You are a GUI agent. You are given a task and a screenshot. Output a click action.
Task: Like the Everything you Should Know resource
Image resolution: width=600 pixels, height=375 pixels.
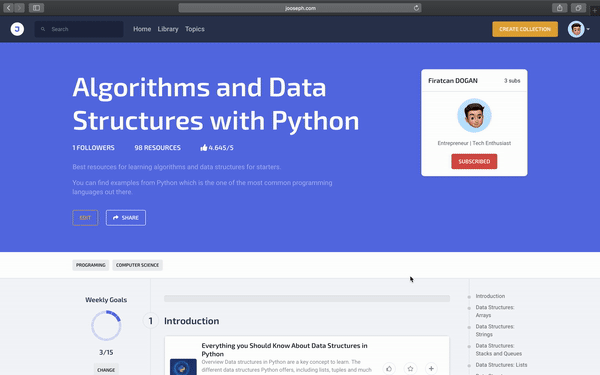click(x=389, y=368)
